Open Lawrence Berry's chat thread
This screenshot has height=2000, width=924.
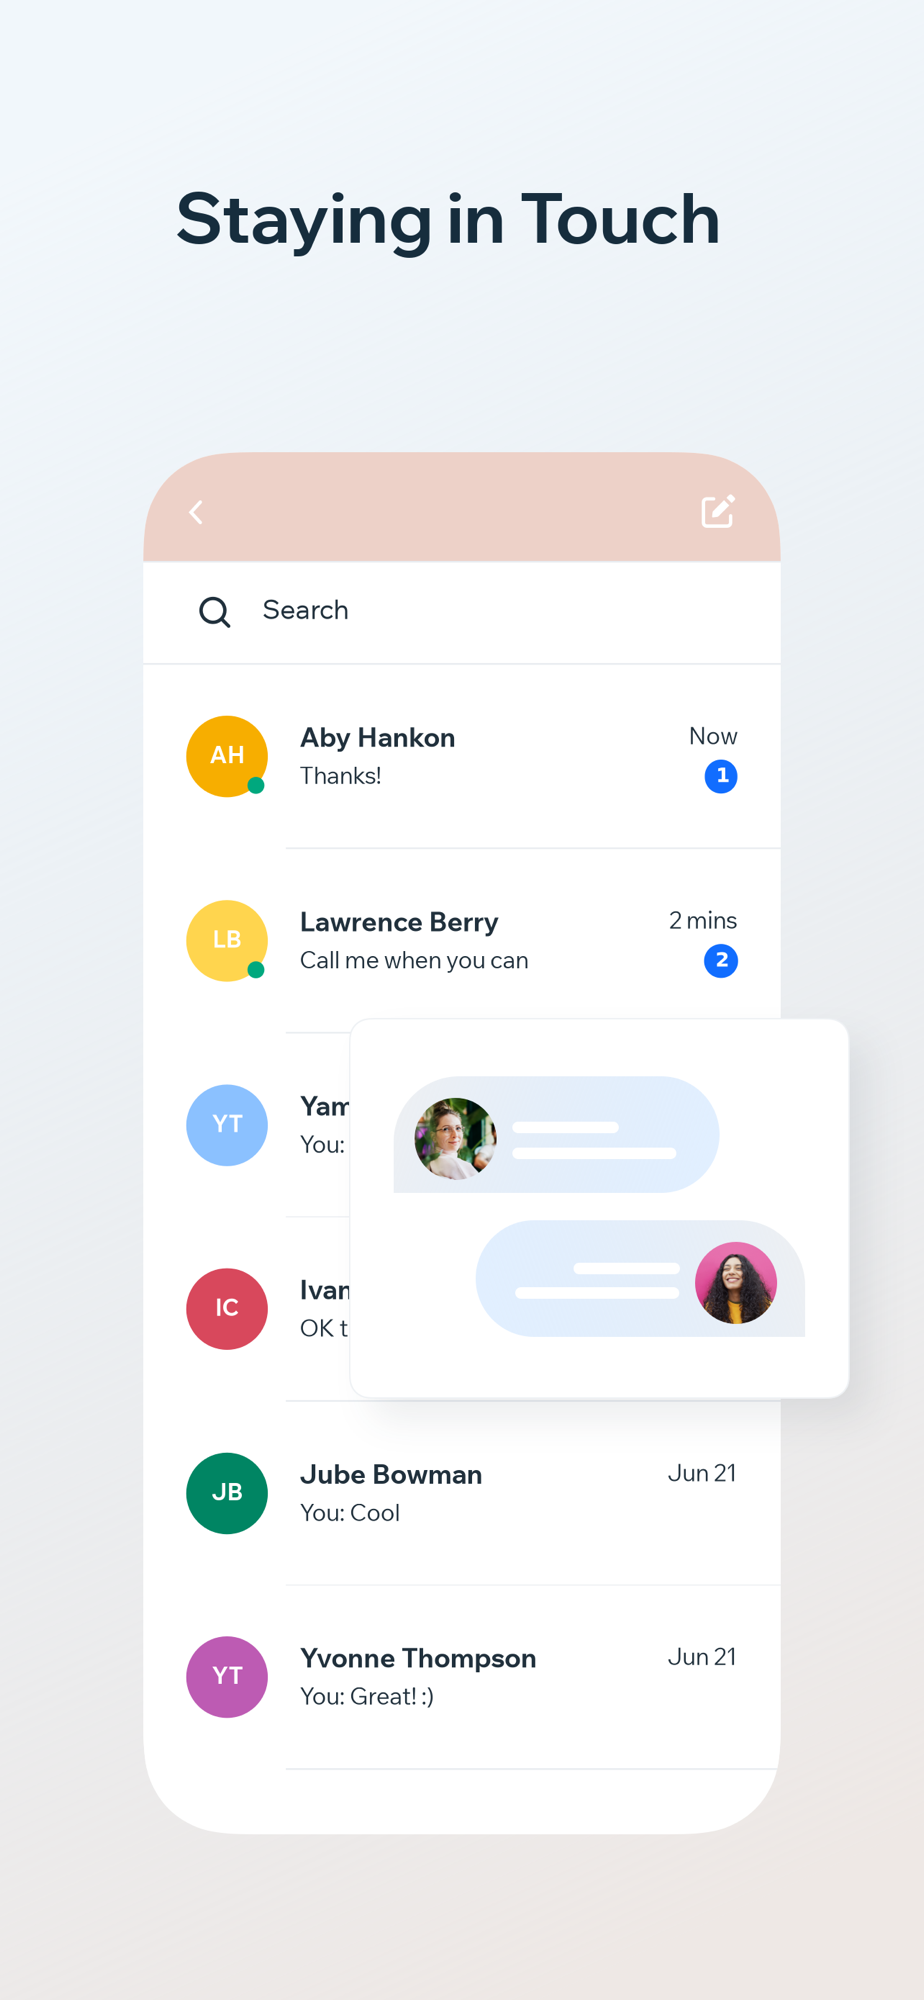tap(462, 940)
